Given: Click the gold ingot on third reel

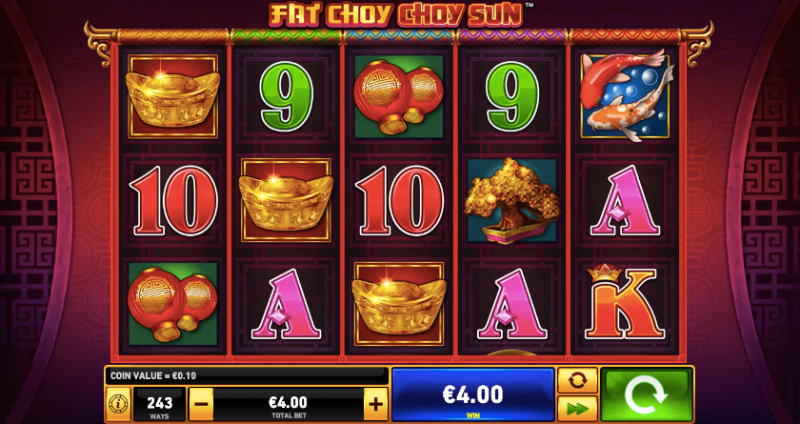Looking at the screenshot, I should point(399,304).
